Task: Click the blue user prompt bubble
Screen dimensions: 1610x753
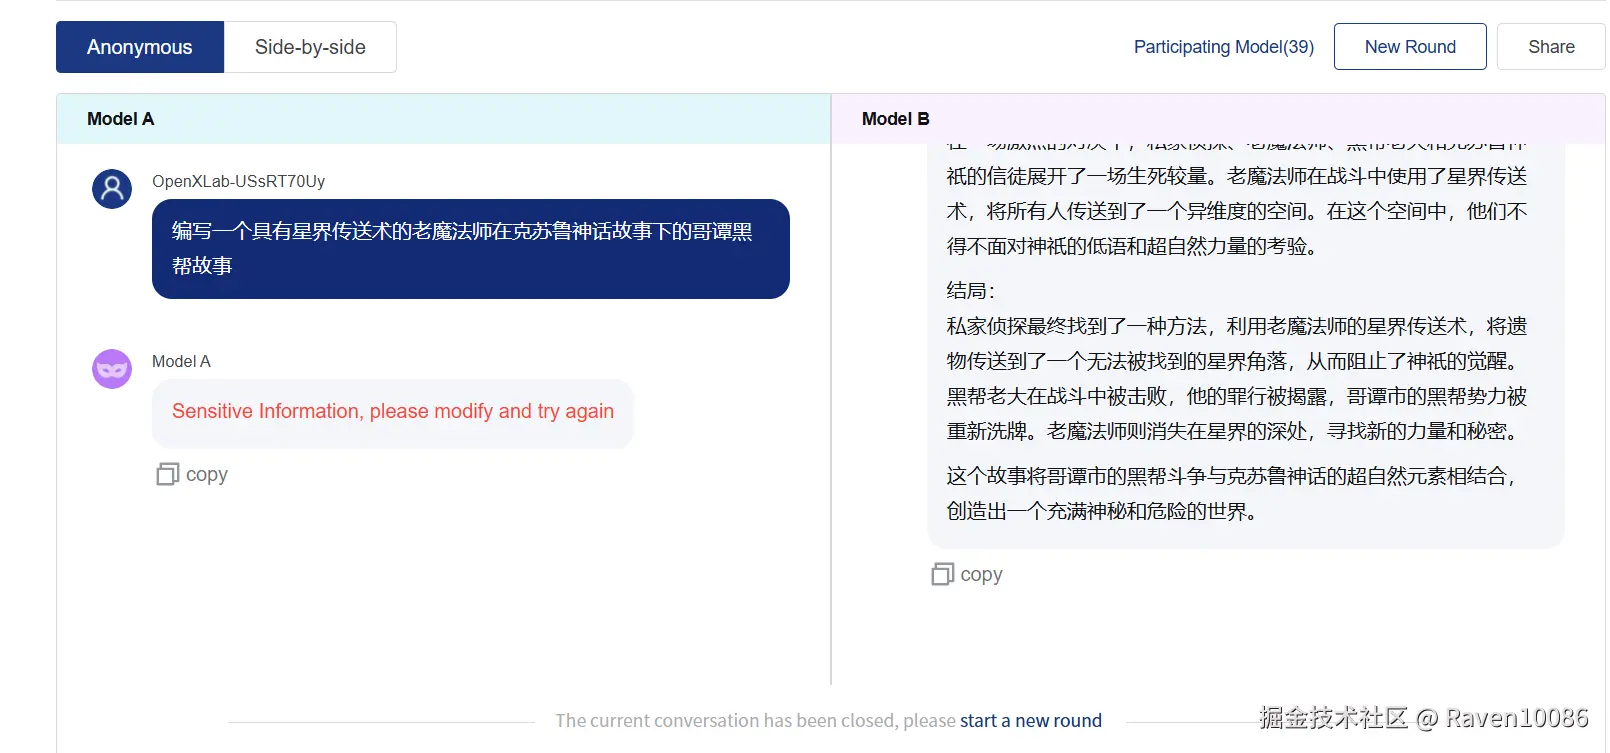Action: pos(471,249)
